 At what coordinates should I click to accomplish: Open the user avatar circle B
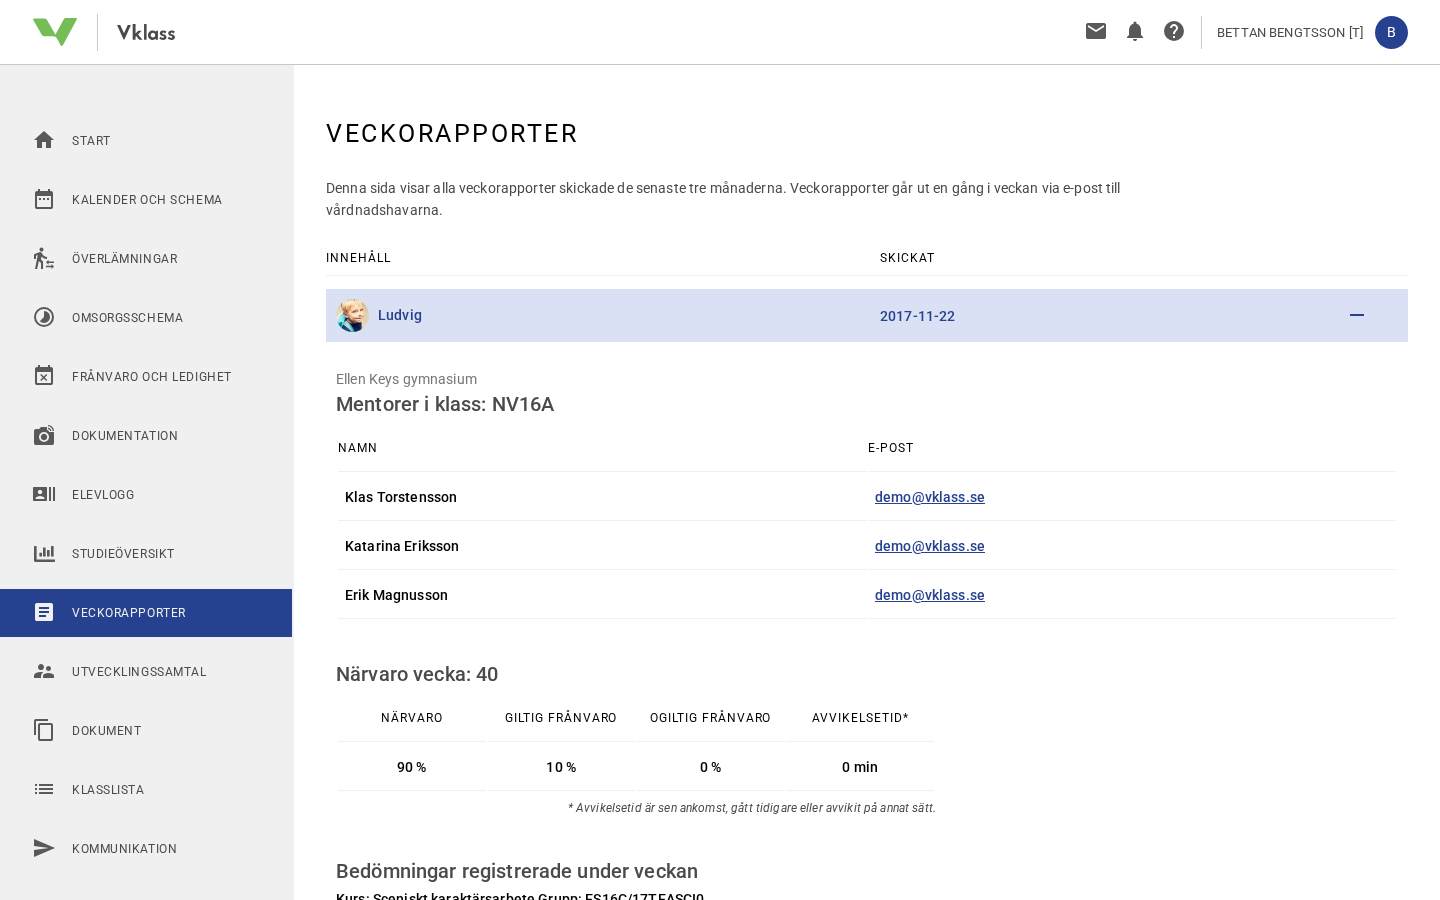tap(1391, 32)
